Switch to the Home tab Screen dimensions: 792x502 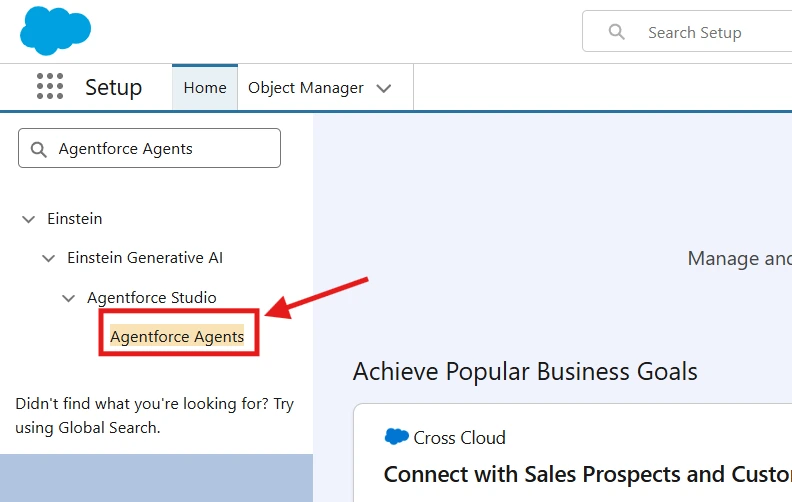pyautogui.click(x=205, y=88)
